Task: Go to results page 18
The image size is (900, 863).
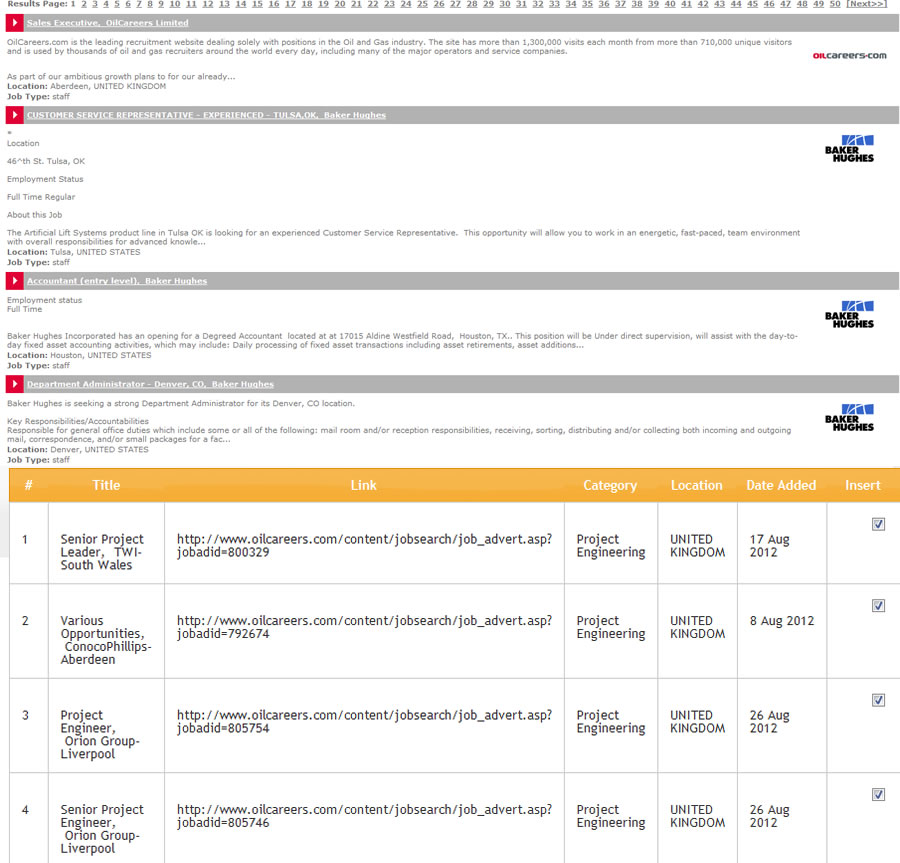Action: point(307,4)
